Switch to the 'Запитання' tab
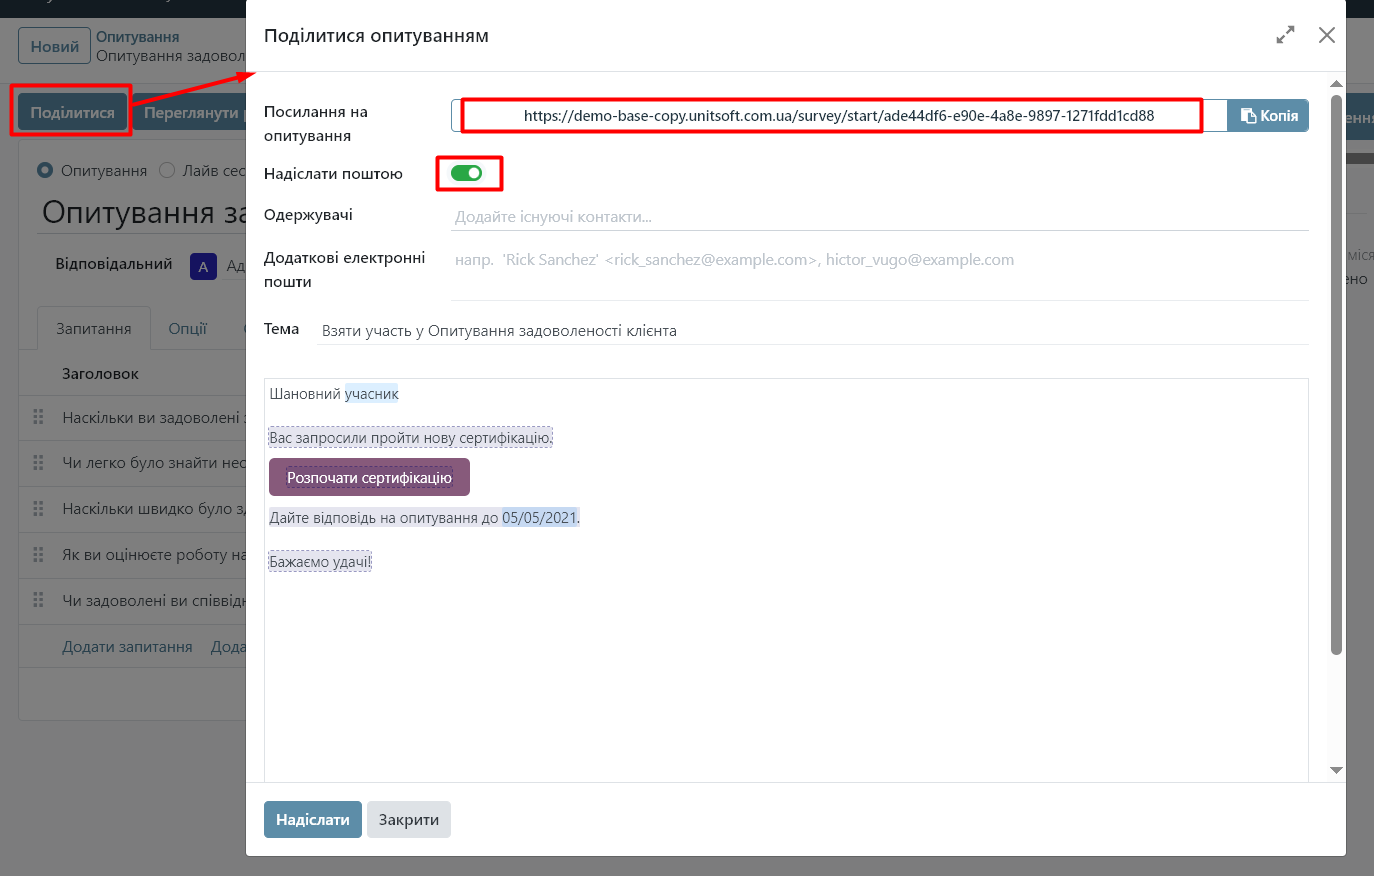 coord(94,329)
